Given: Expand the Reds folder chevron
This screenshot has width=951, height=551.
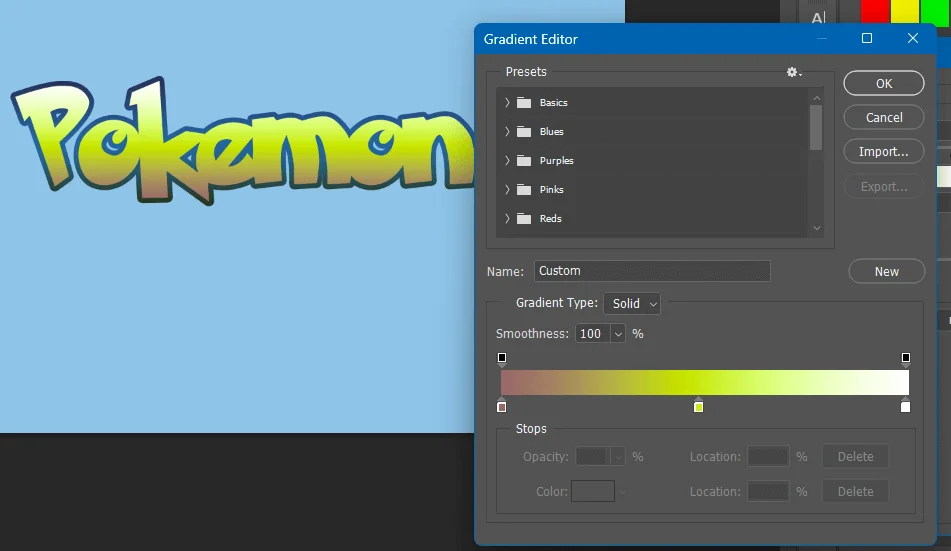Looking at the screenshot, I should [x=507, y=218].
